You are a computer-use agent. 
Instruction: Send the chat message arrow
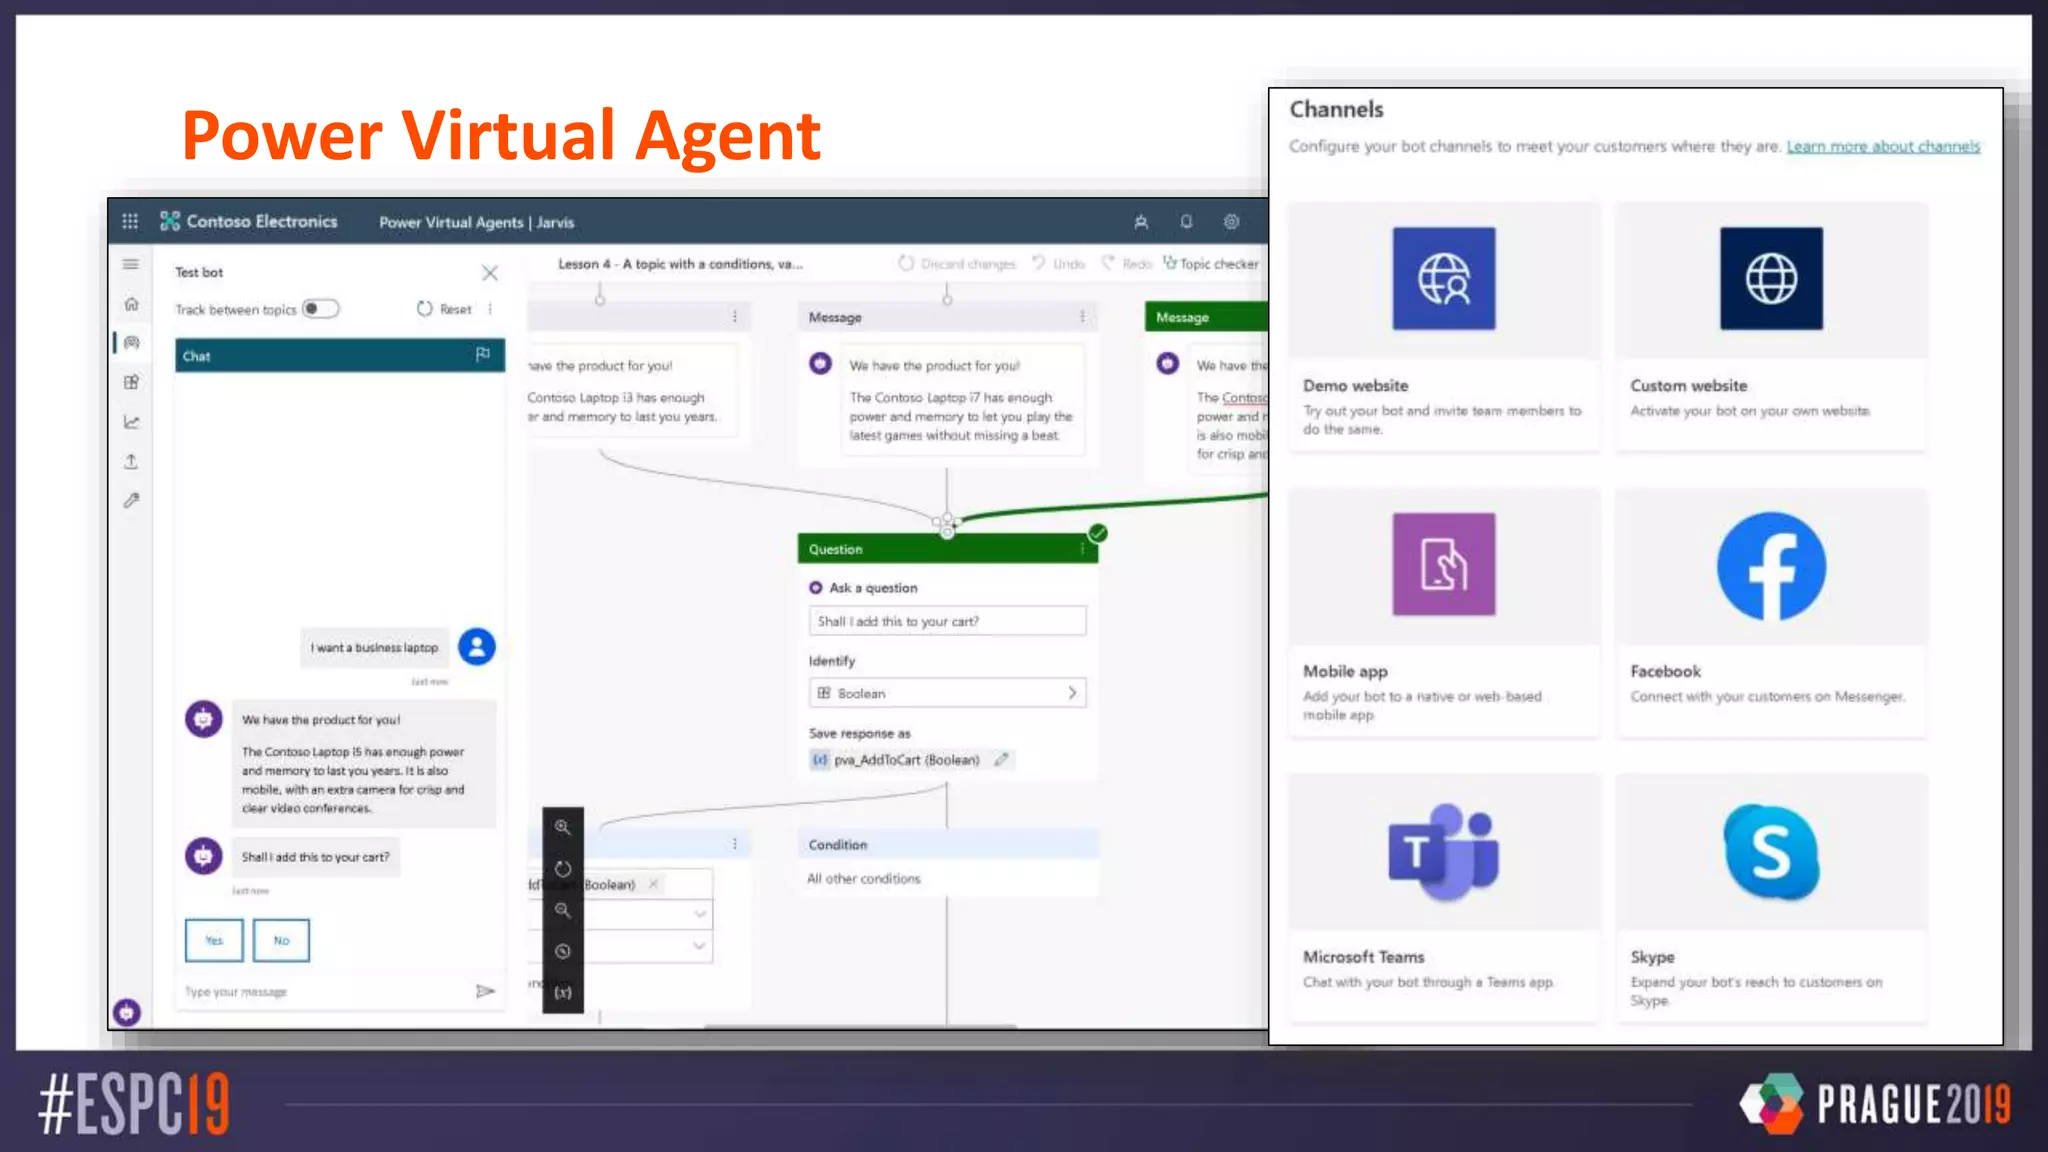click(x=485, y=991)
